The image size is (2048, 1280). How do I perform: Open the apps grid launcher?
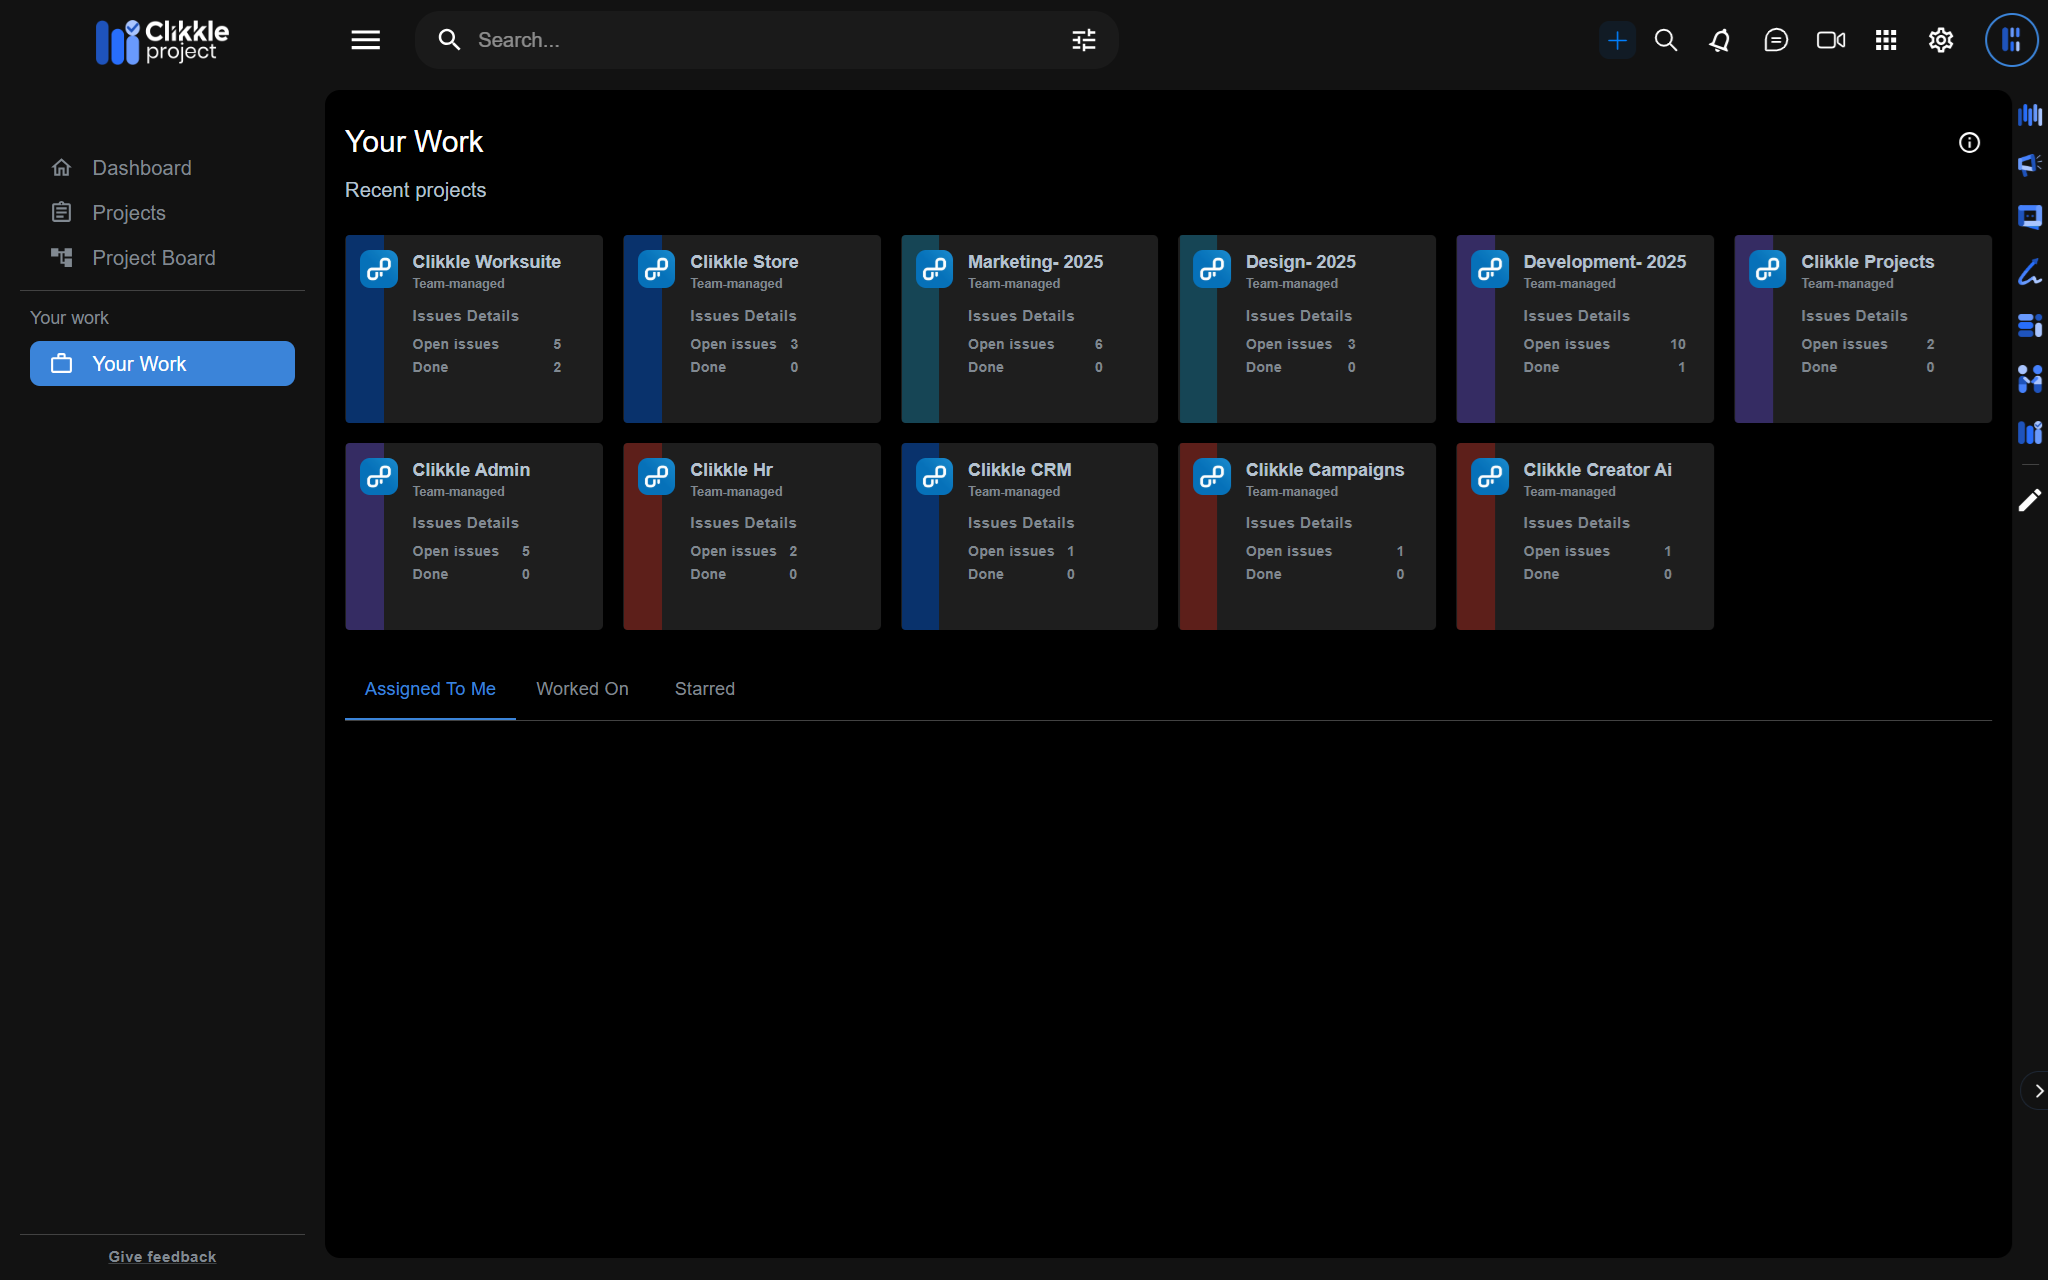pos(1886,40)
